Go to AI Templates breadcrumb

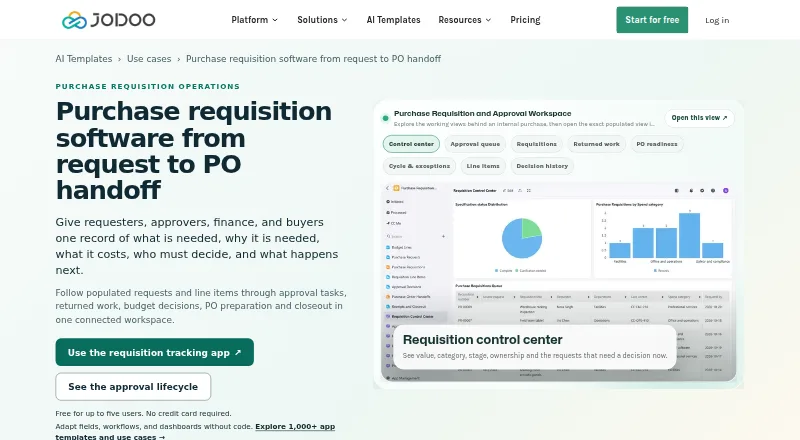(x=84, y=59)
